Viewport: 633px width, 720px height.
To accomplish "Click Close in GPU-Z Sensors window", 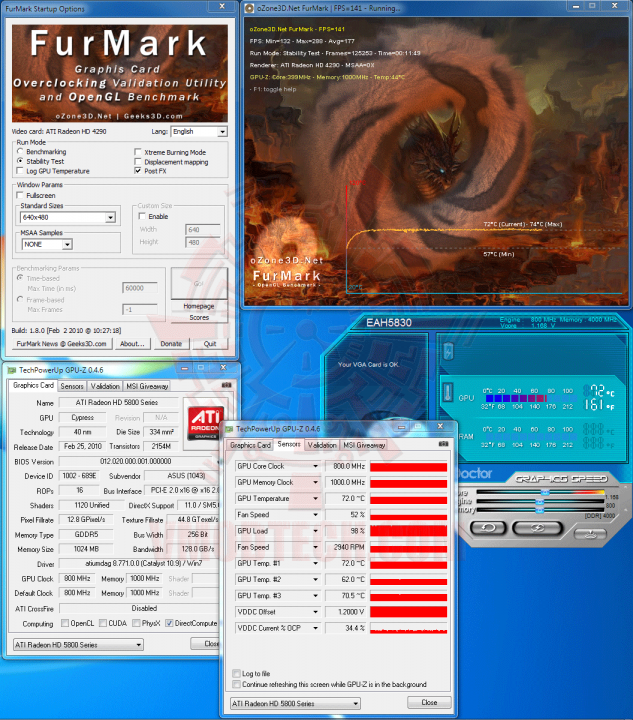I will point(429,702).
